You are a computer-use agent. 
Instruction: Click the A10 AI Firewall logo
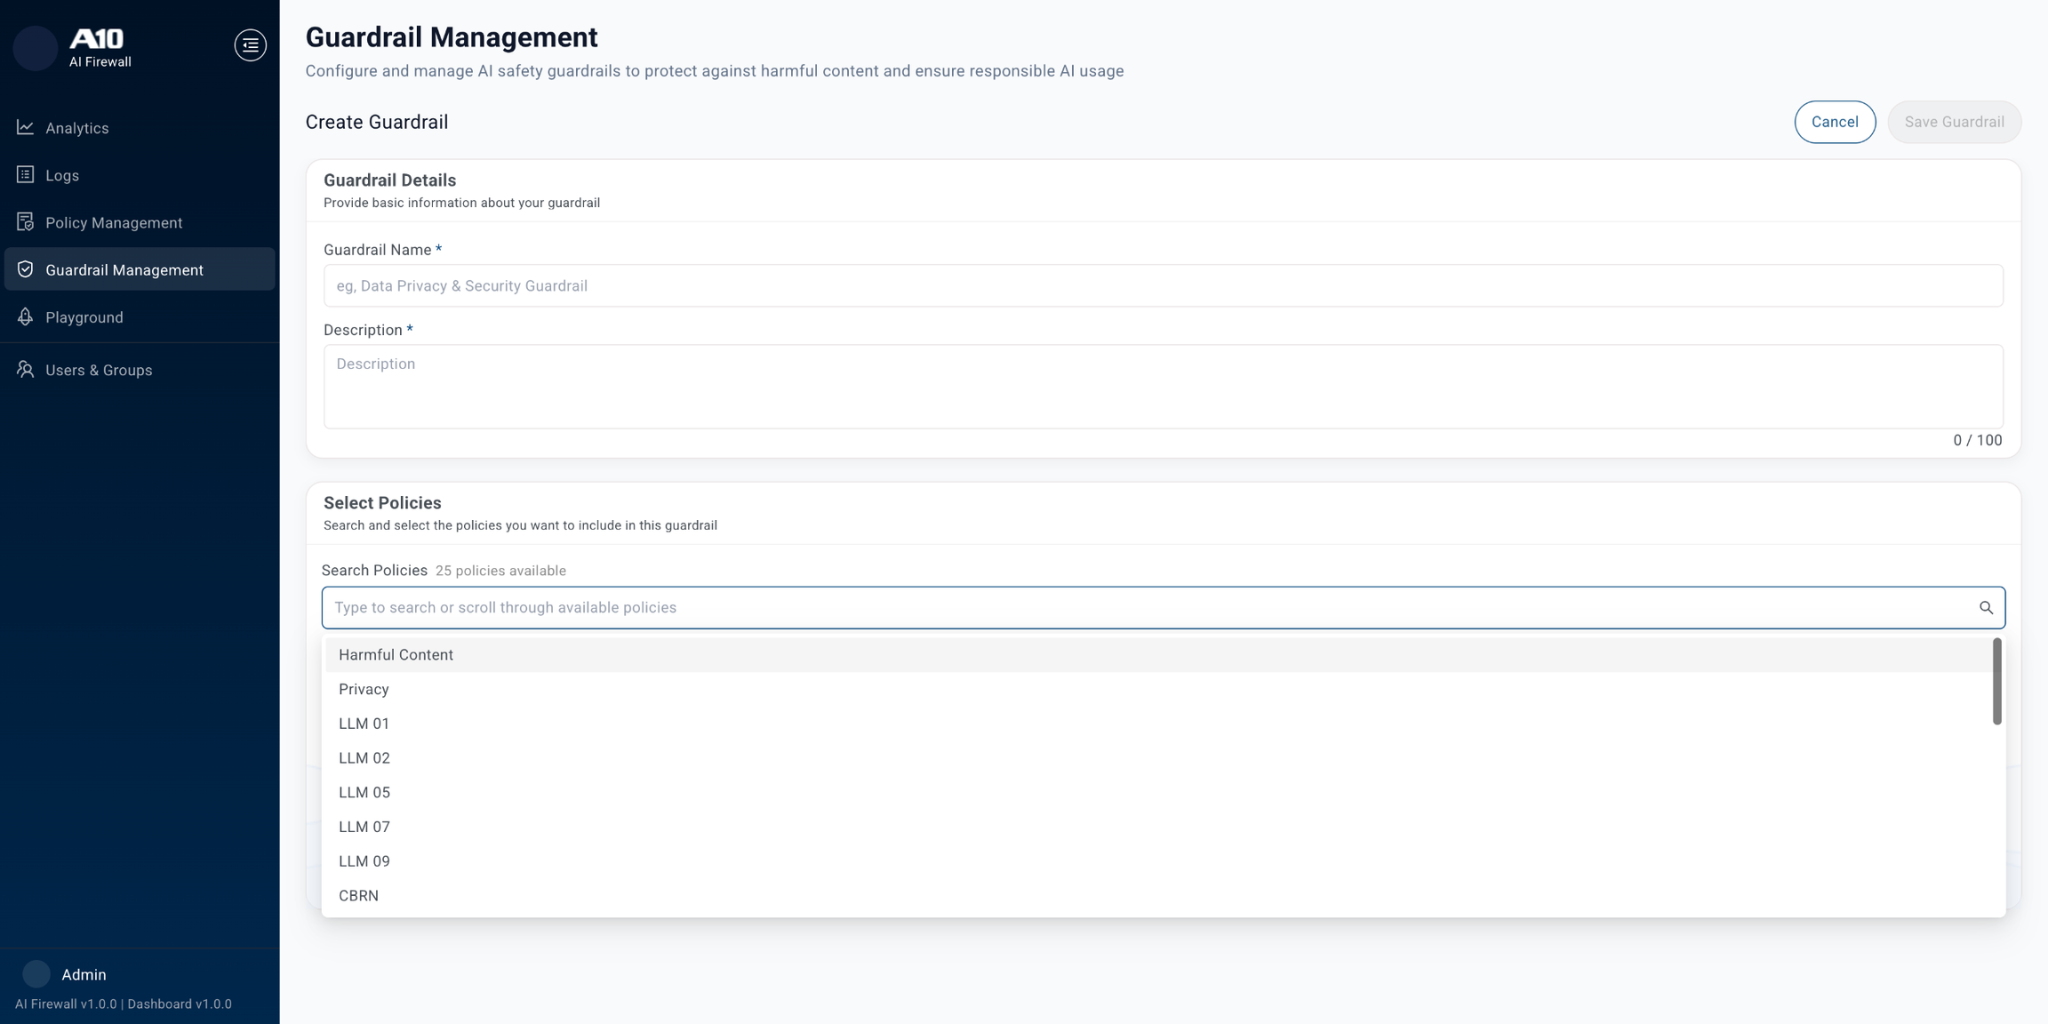pos(98,47)
